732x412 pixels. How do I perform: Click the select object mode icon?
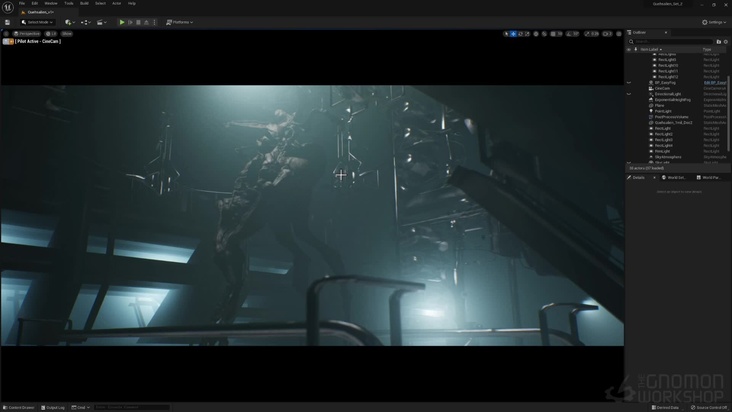point(507,34)
